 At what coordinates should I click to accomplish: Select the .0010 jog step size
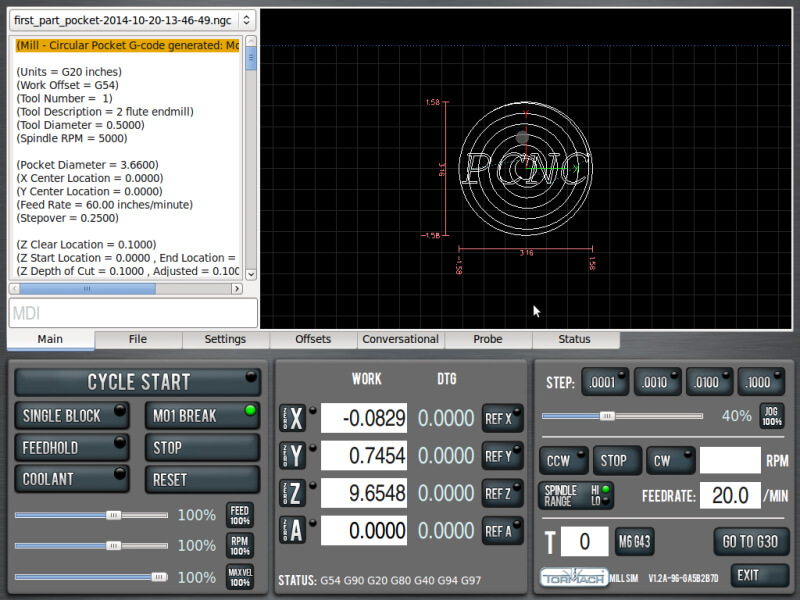pos(657,382)
